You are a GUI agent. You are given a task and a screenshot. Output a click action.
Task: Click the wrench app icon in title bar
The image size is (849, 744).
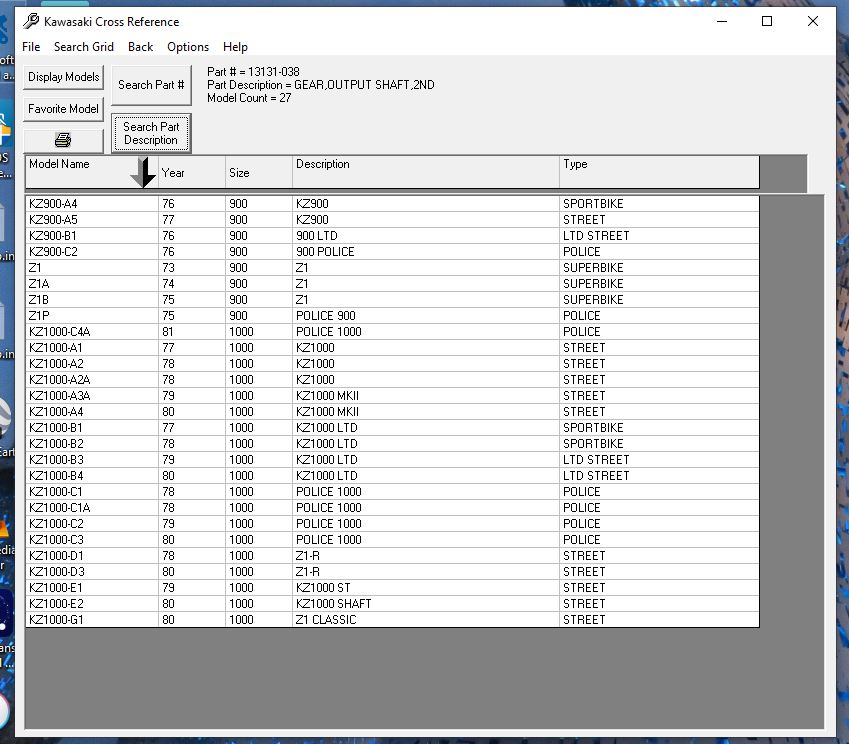tap(32, 21)
